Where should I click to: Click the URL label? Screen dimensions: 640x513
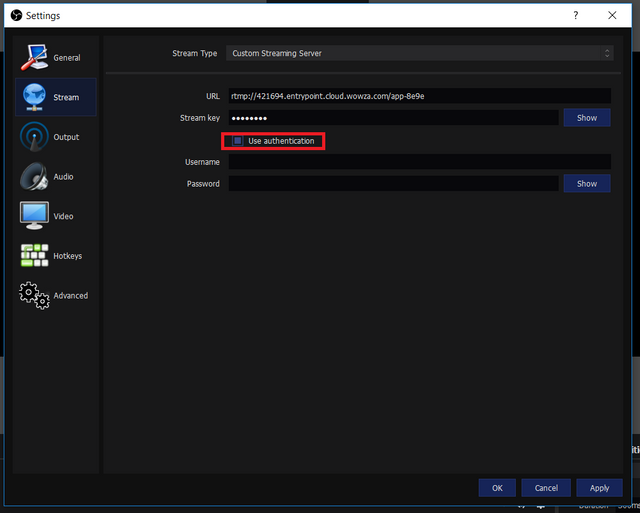tap(213, 96)
